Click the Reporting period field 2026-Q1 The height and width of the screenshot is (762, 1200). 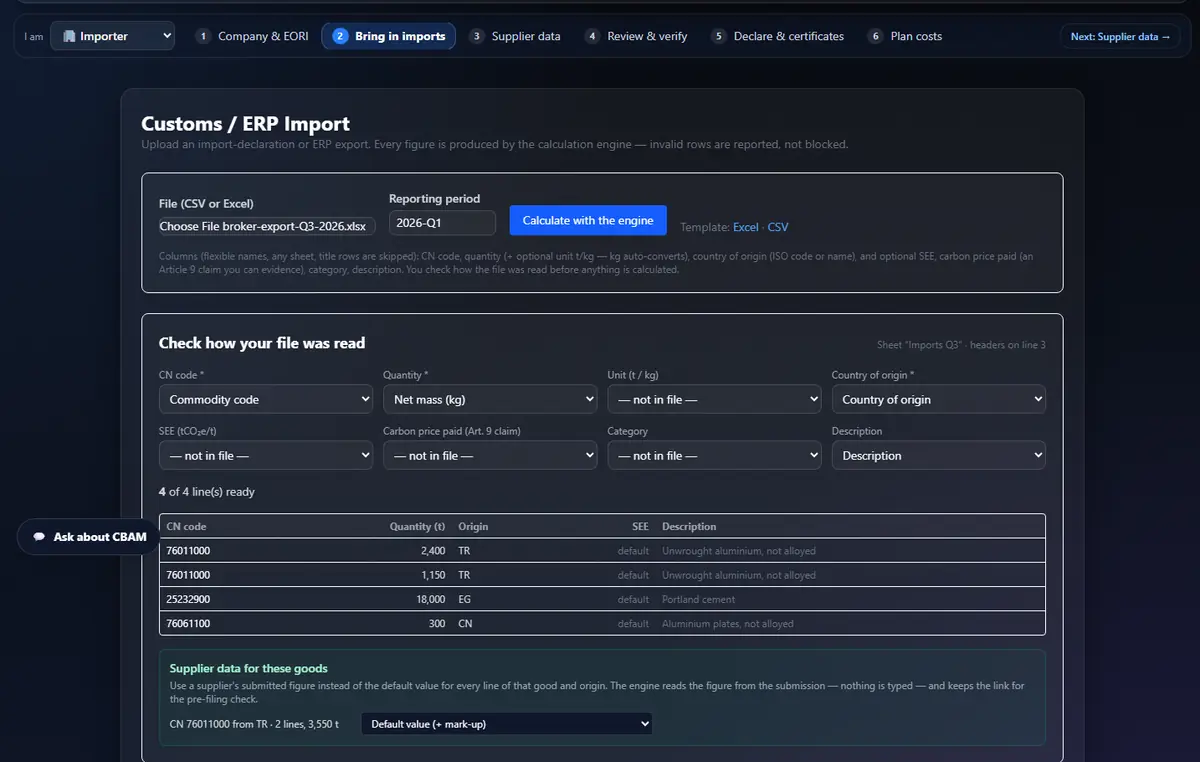pyautogui.click(x=442, y=223)
